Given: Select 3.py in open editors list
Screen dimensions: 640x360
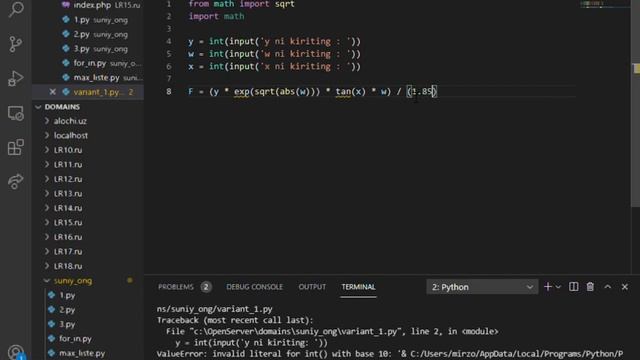Looking at the screenshot, I should [88, 49].
